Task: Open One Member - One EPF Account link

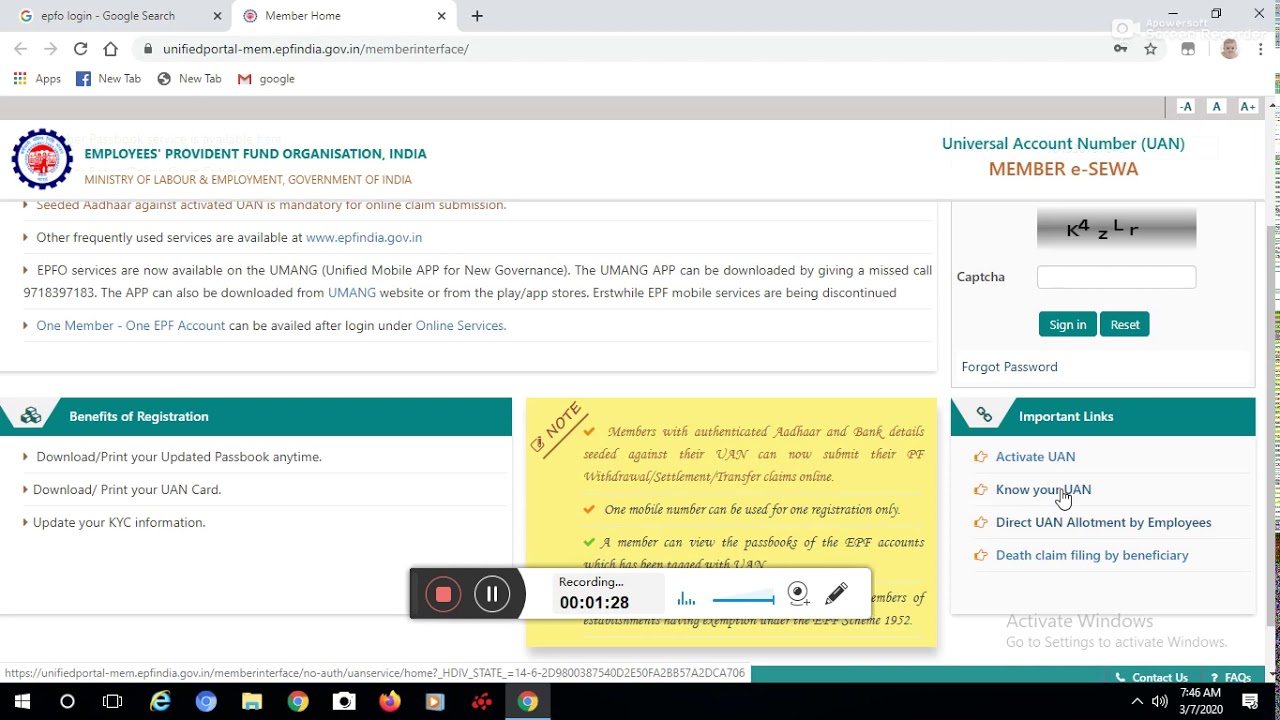Action: click(131, 326)
